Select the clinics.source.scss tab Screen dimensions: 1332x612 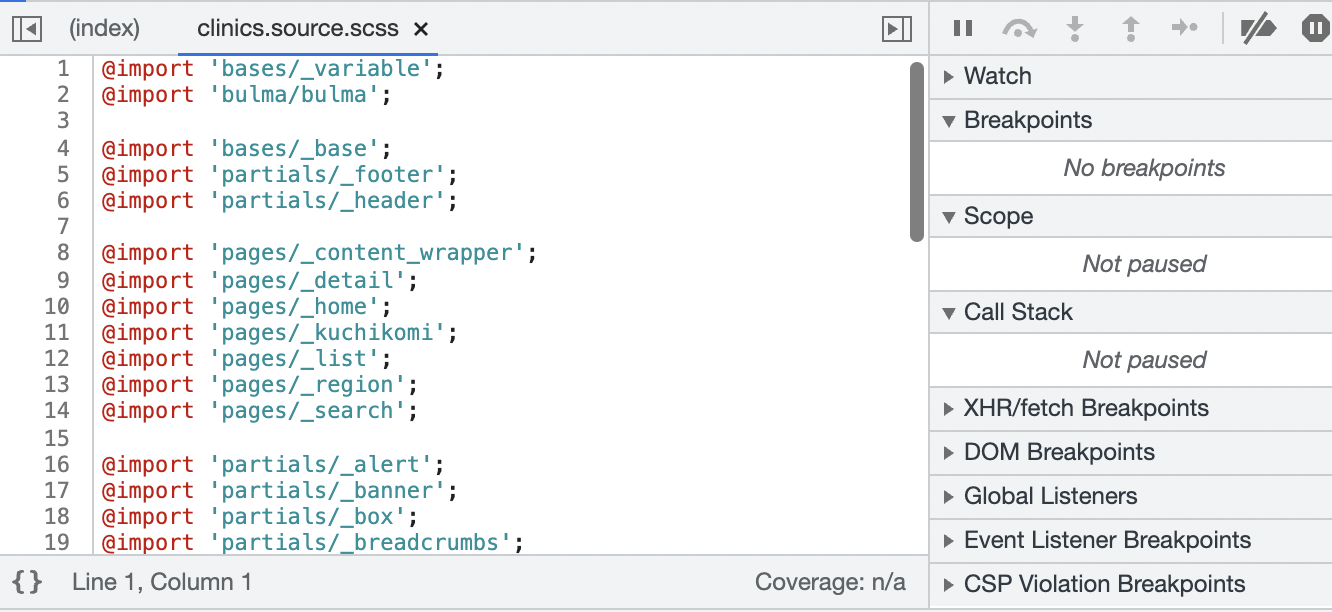(x=298, y=29)
